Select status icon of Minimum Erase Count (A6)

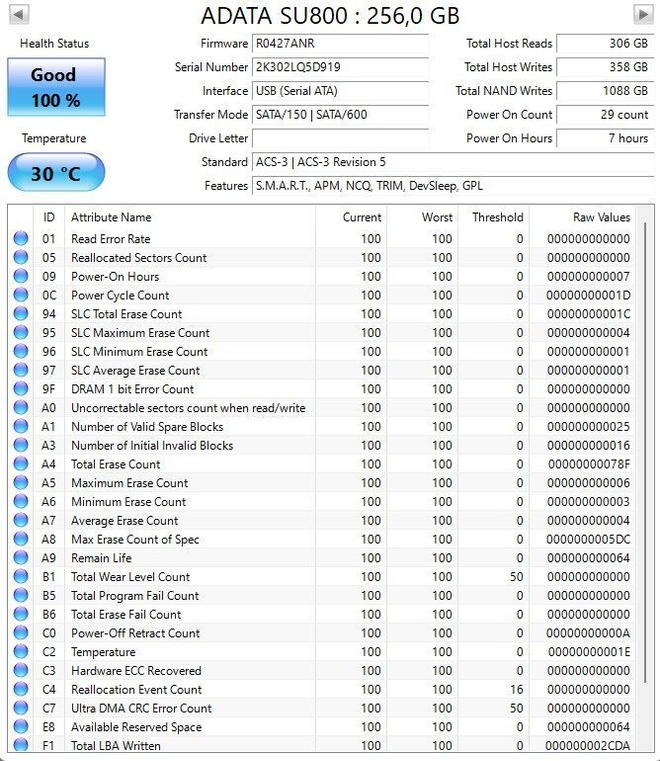[21, 501]
